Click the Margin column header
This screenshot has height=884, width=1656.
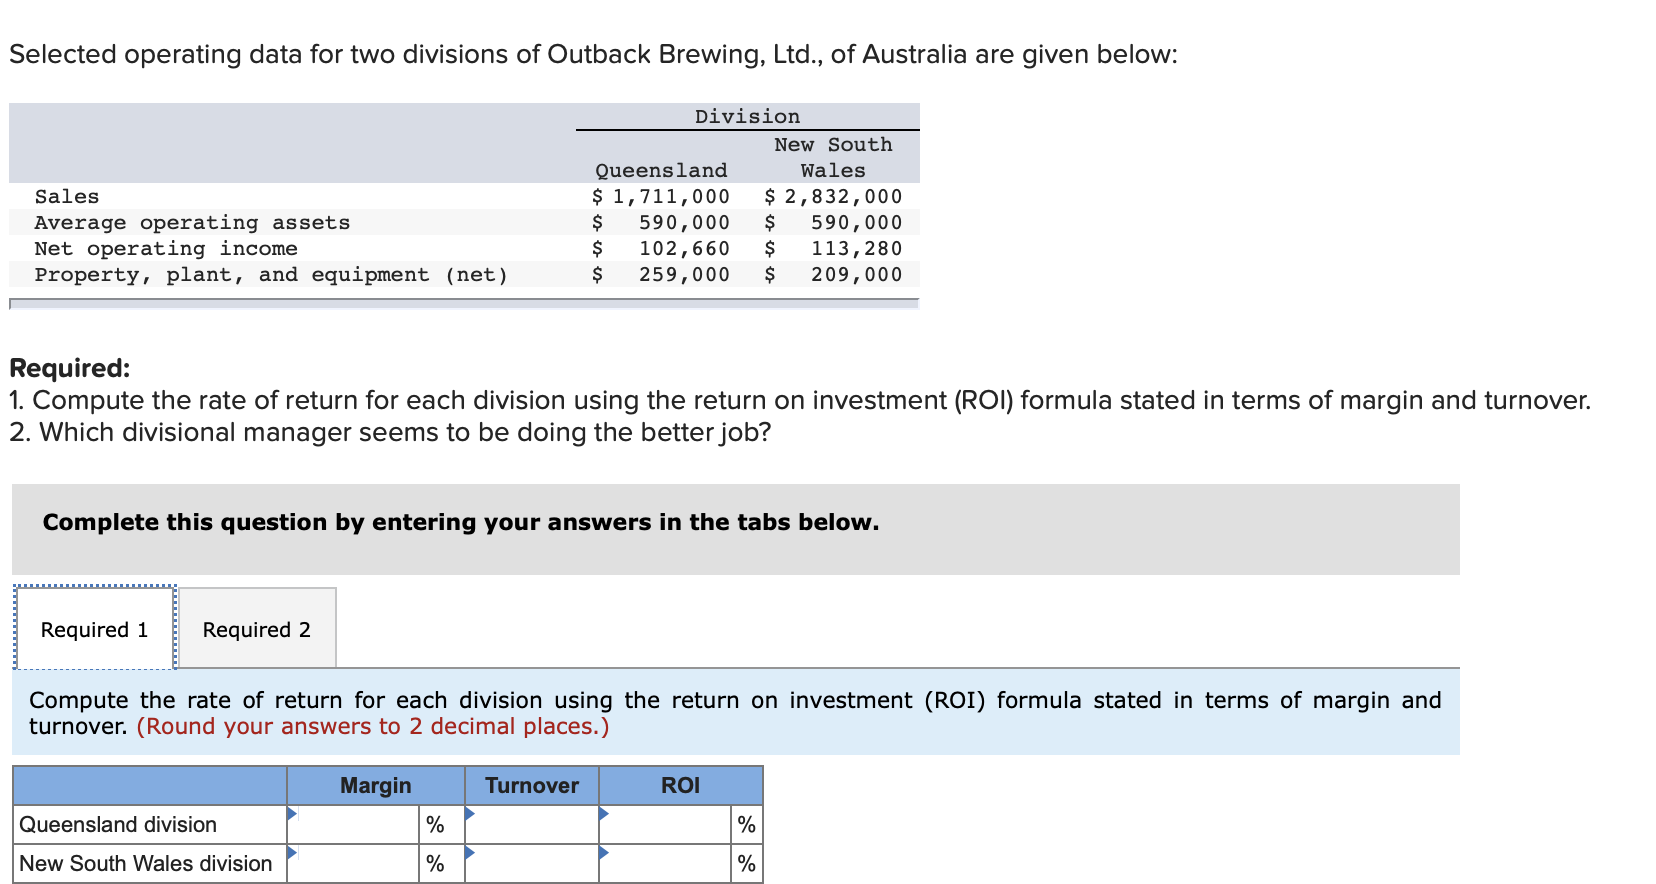click(375, 786)
